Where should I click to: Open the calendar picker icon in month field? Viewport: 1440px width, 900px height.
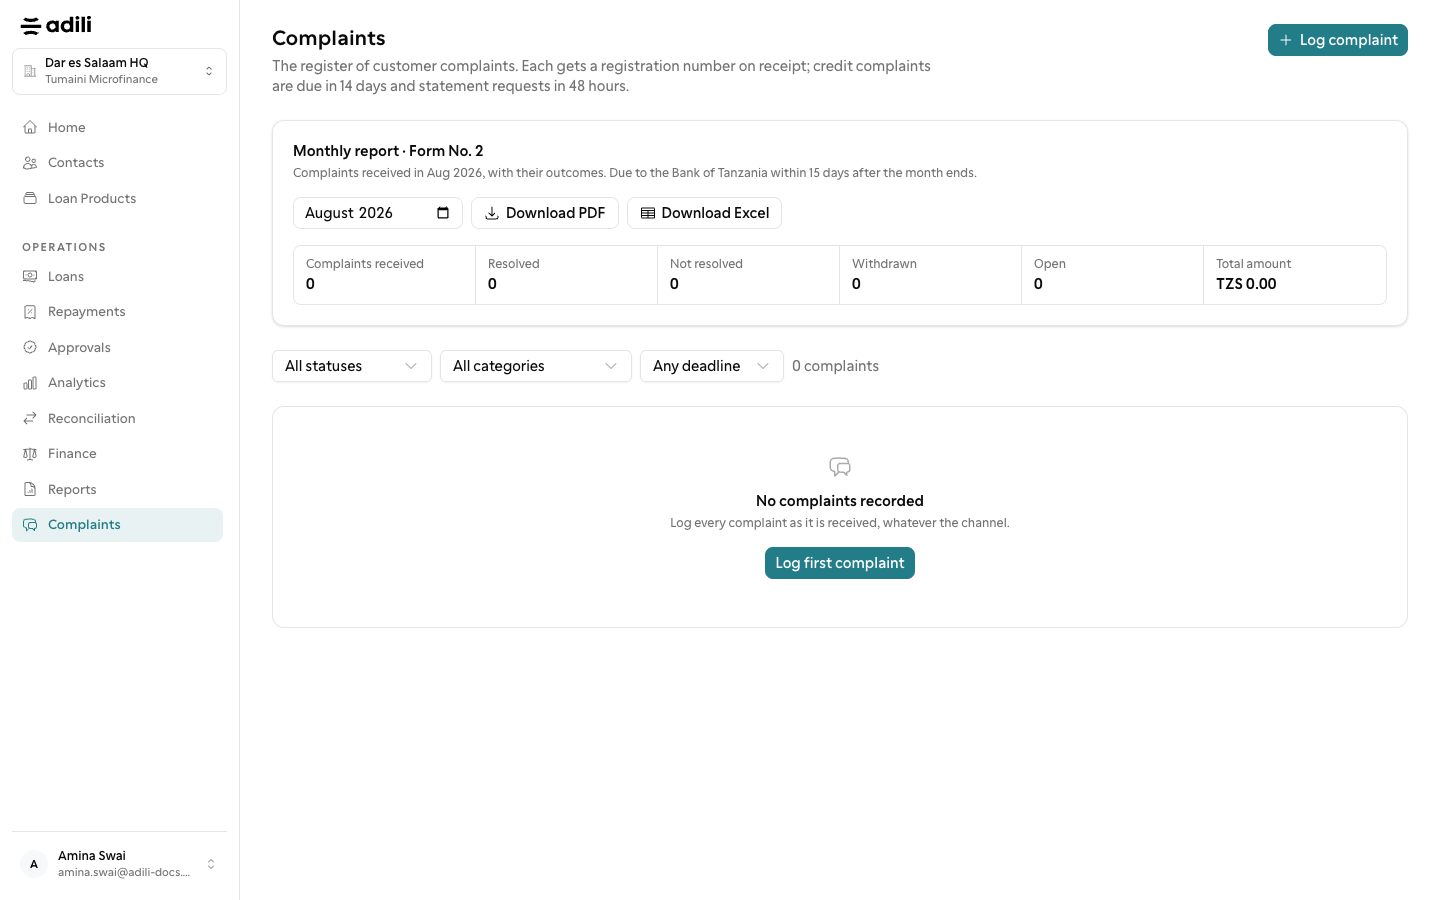coord(443,213)
